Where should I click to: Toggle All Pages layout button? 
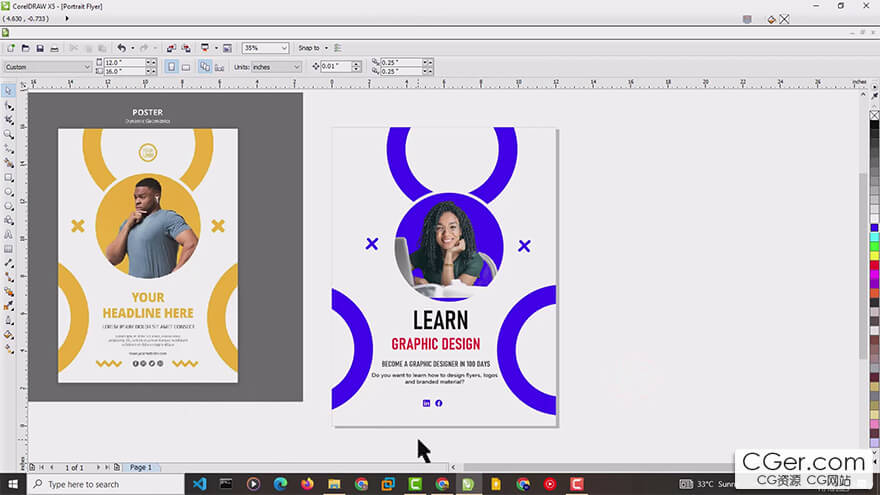coord(205,67)
